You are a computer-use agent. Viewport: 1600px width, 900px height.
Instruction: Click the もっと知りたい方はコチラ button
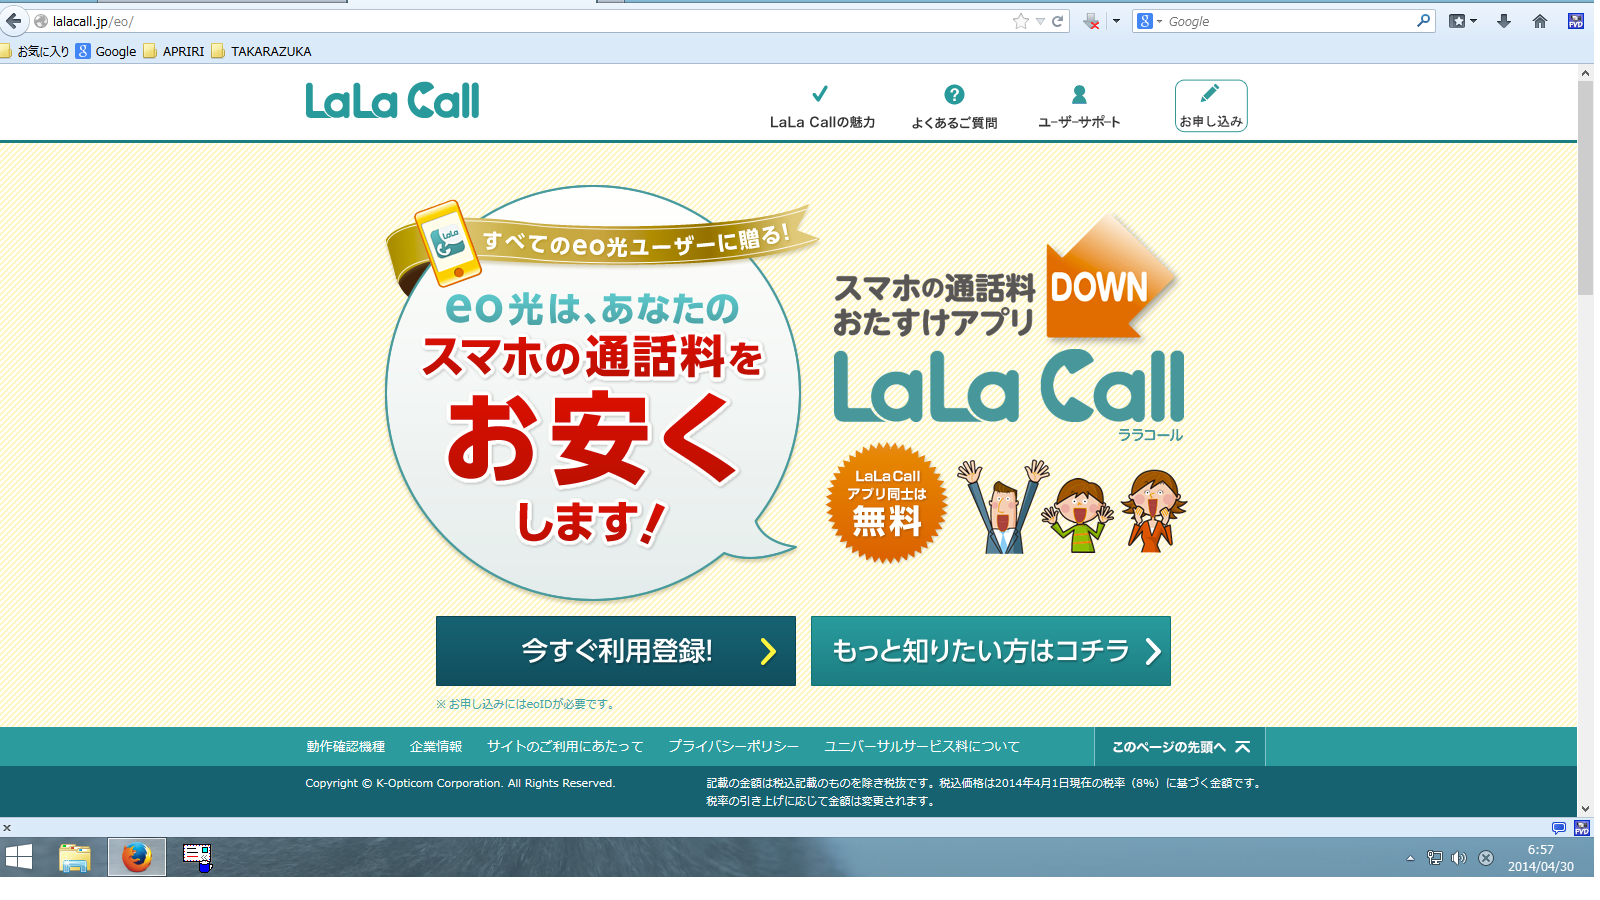point(991,651)
